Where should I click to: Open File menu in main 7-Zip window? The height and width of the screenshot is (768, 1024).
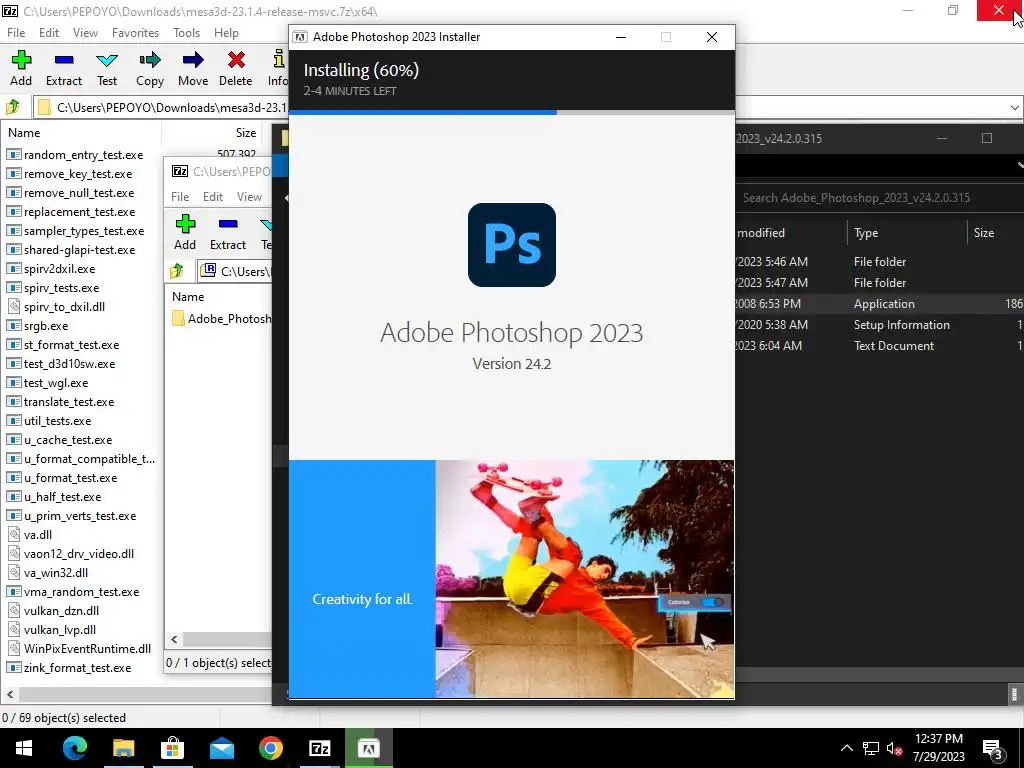click(16, 33)
